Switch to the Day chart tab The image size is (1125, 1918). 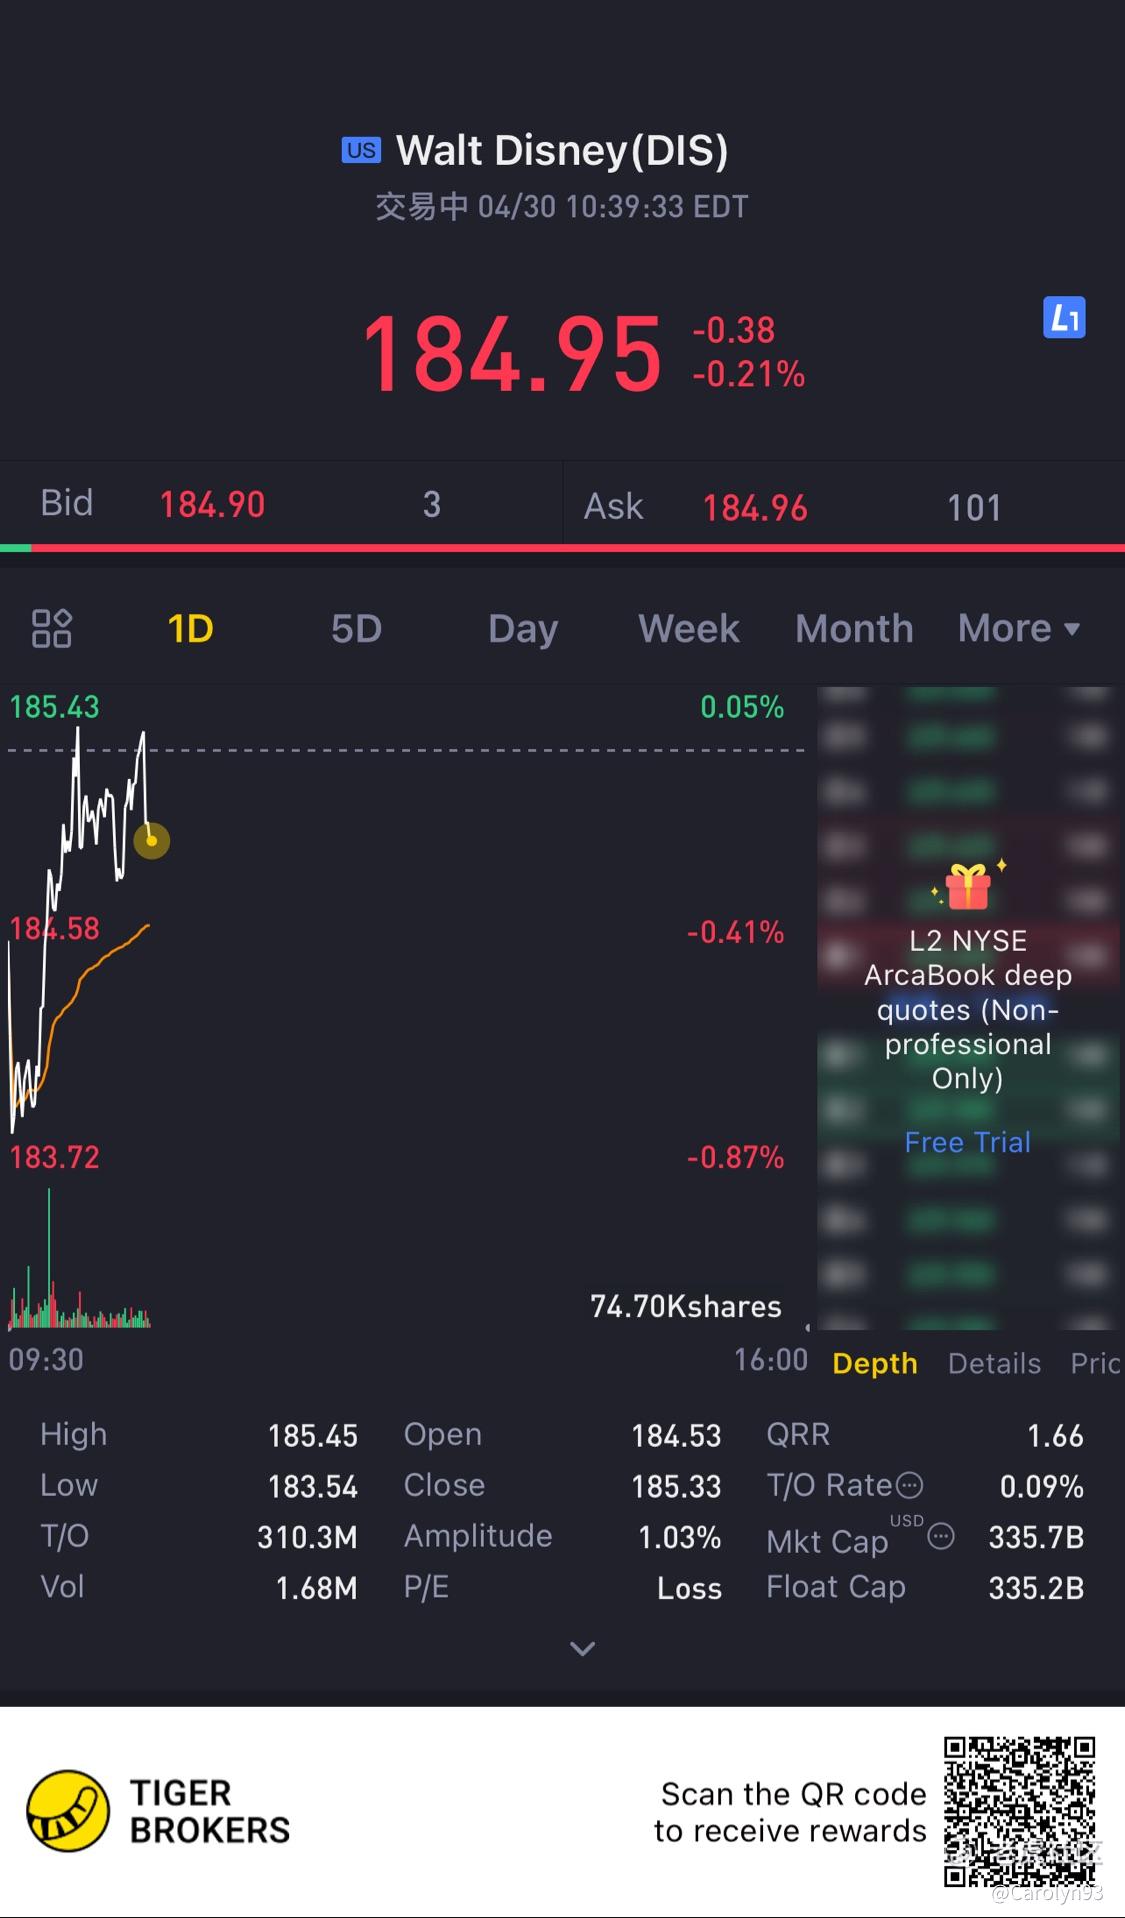[x=523, y=629]
